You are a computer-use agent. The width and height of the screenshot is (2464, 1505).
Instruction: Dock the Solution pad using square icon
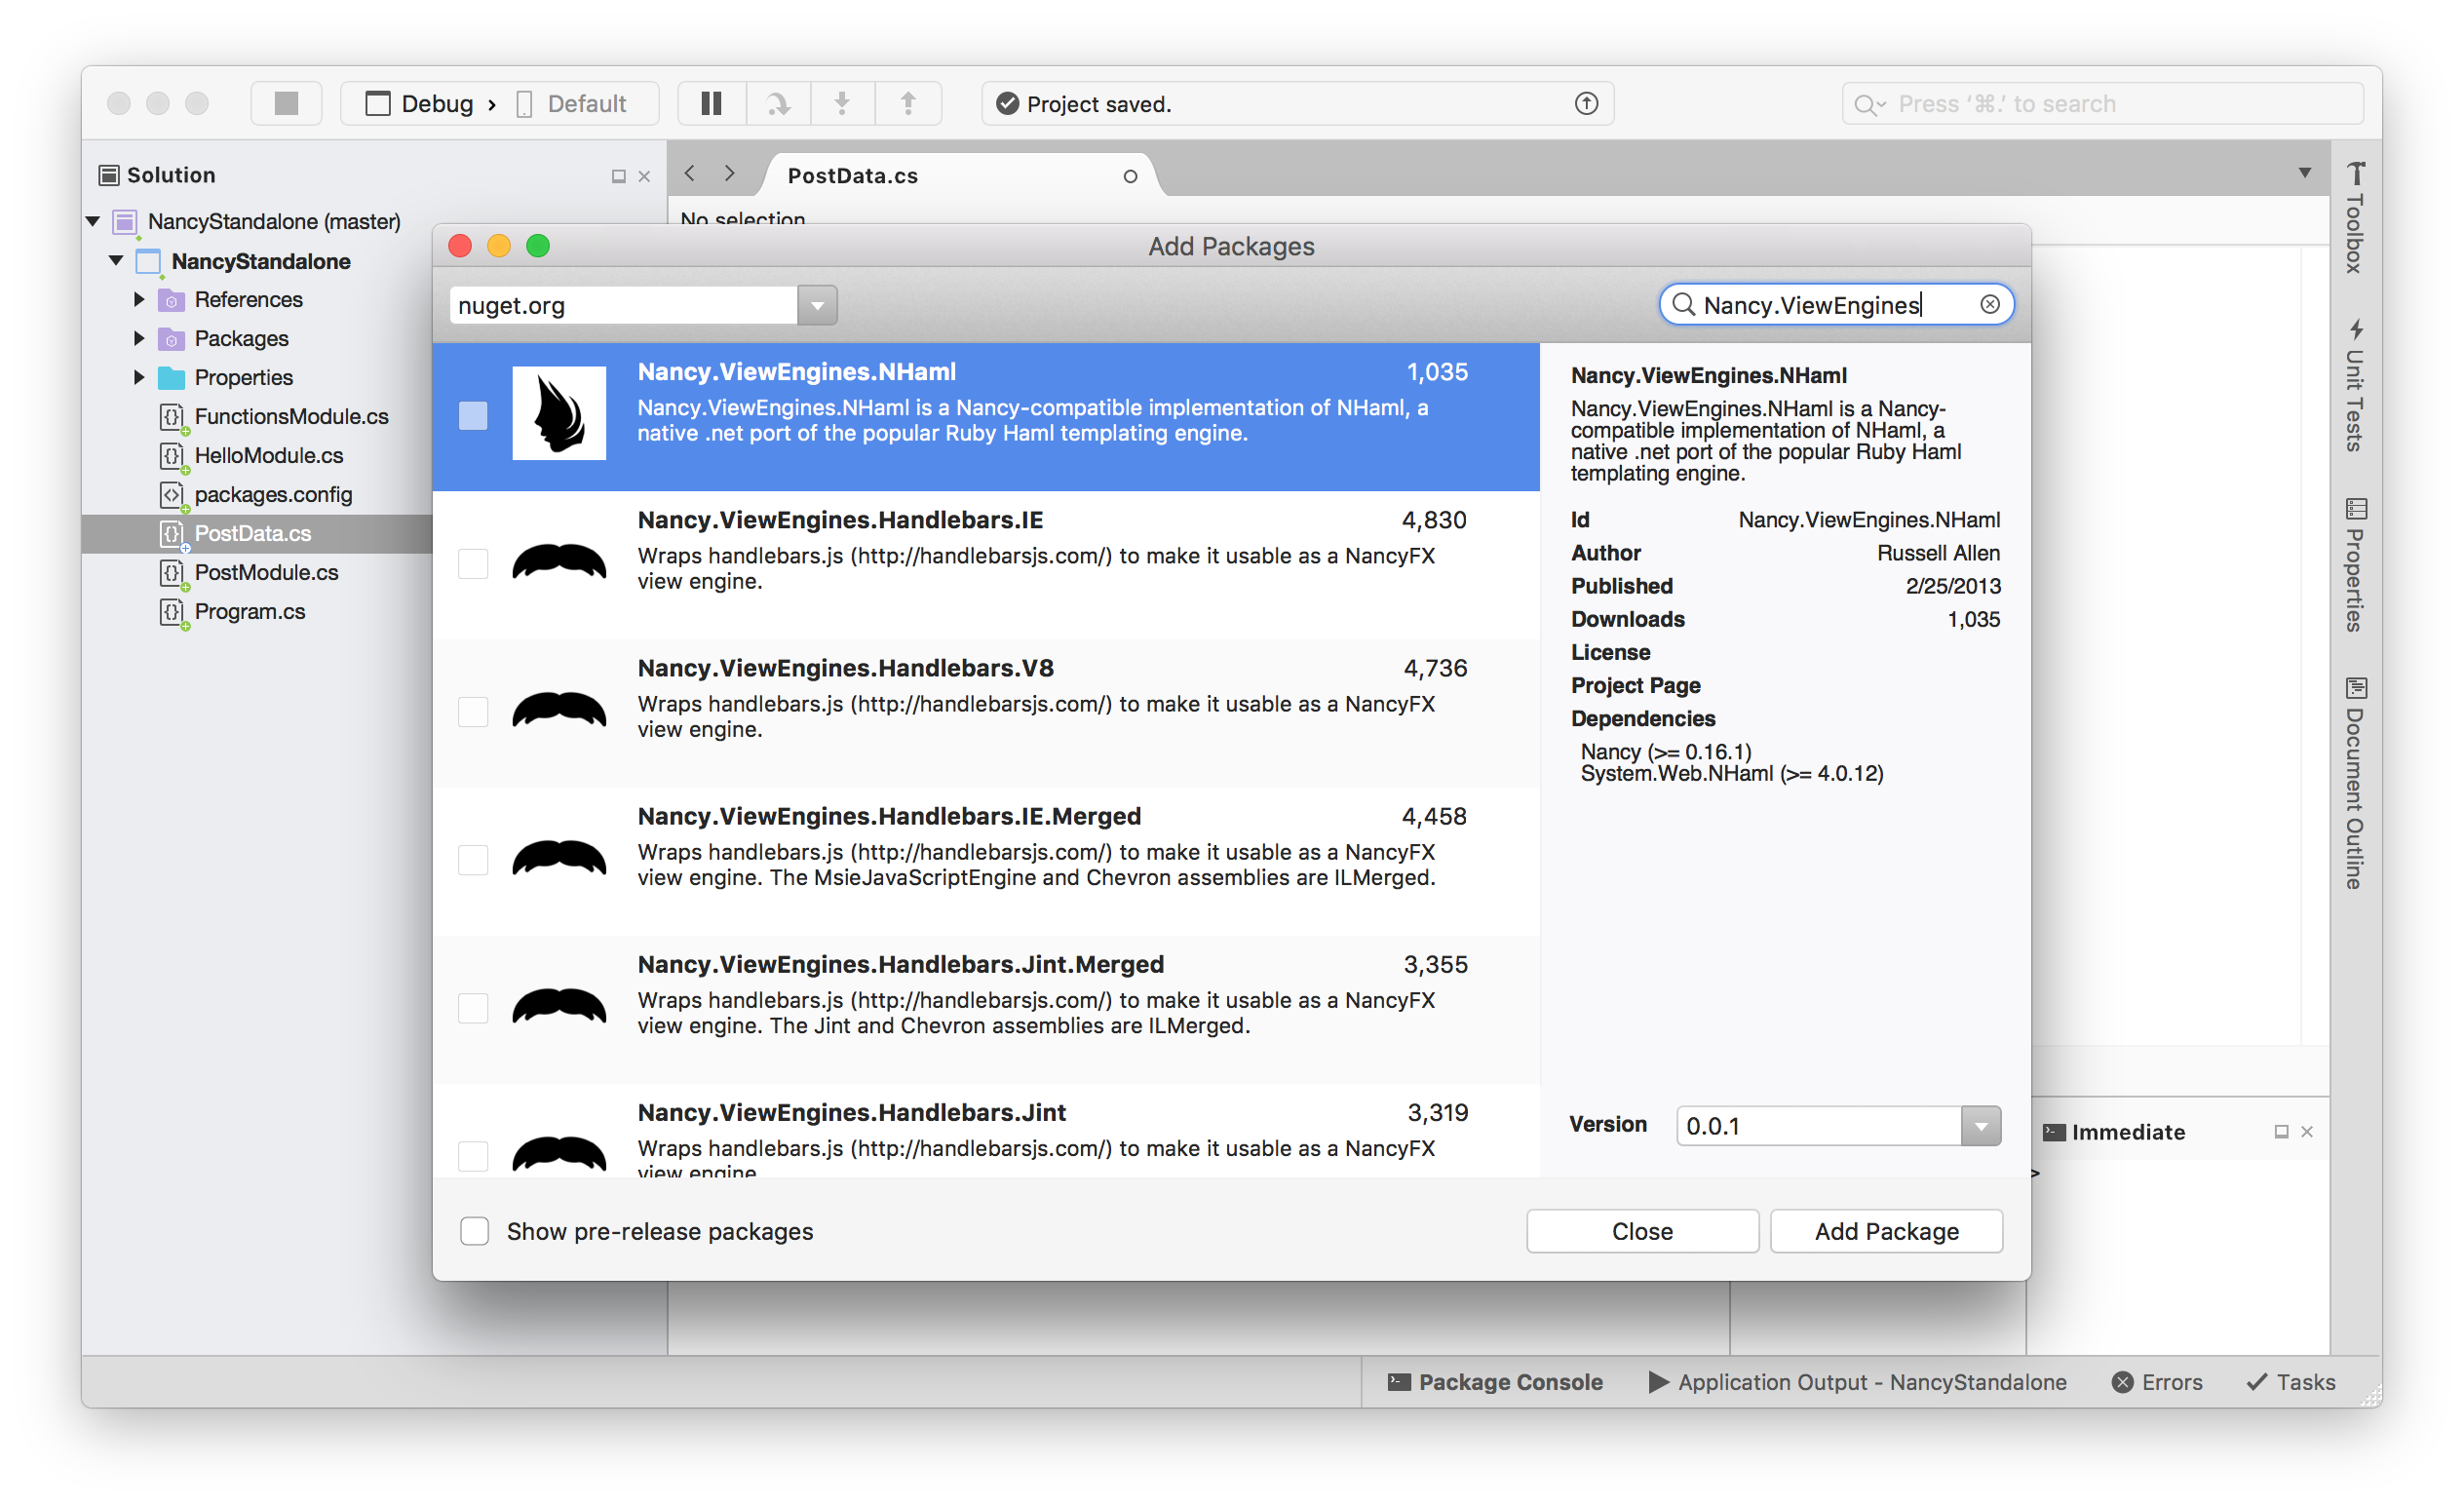[x=618, y=176]
